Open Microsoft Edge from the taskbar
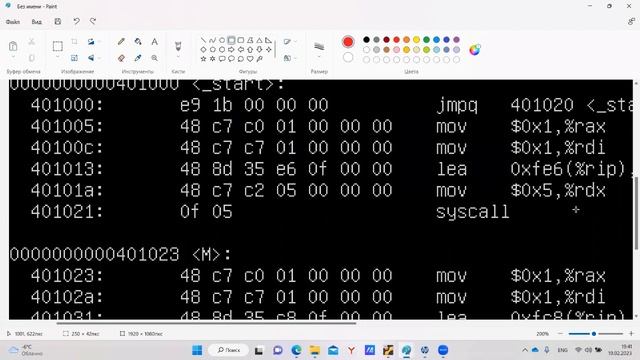The width and height of the screenshot is (640, 360). 296,350
